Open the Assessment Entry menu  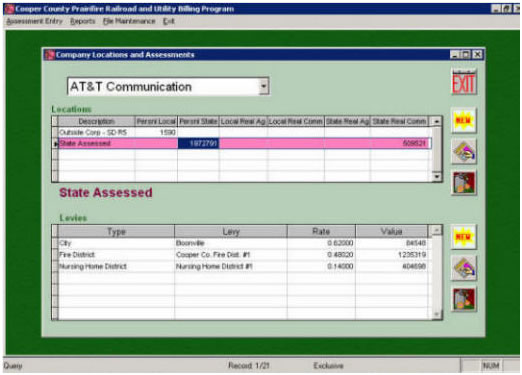34,21
